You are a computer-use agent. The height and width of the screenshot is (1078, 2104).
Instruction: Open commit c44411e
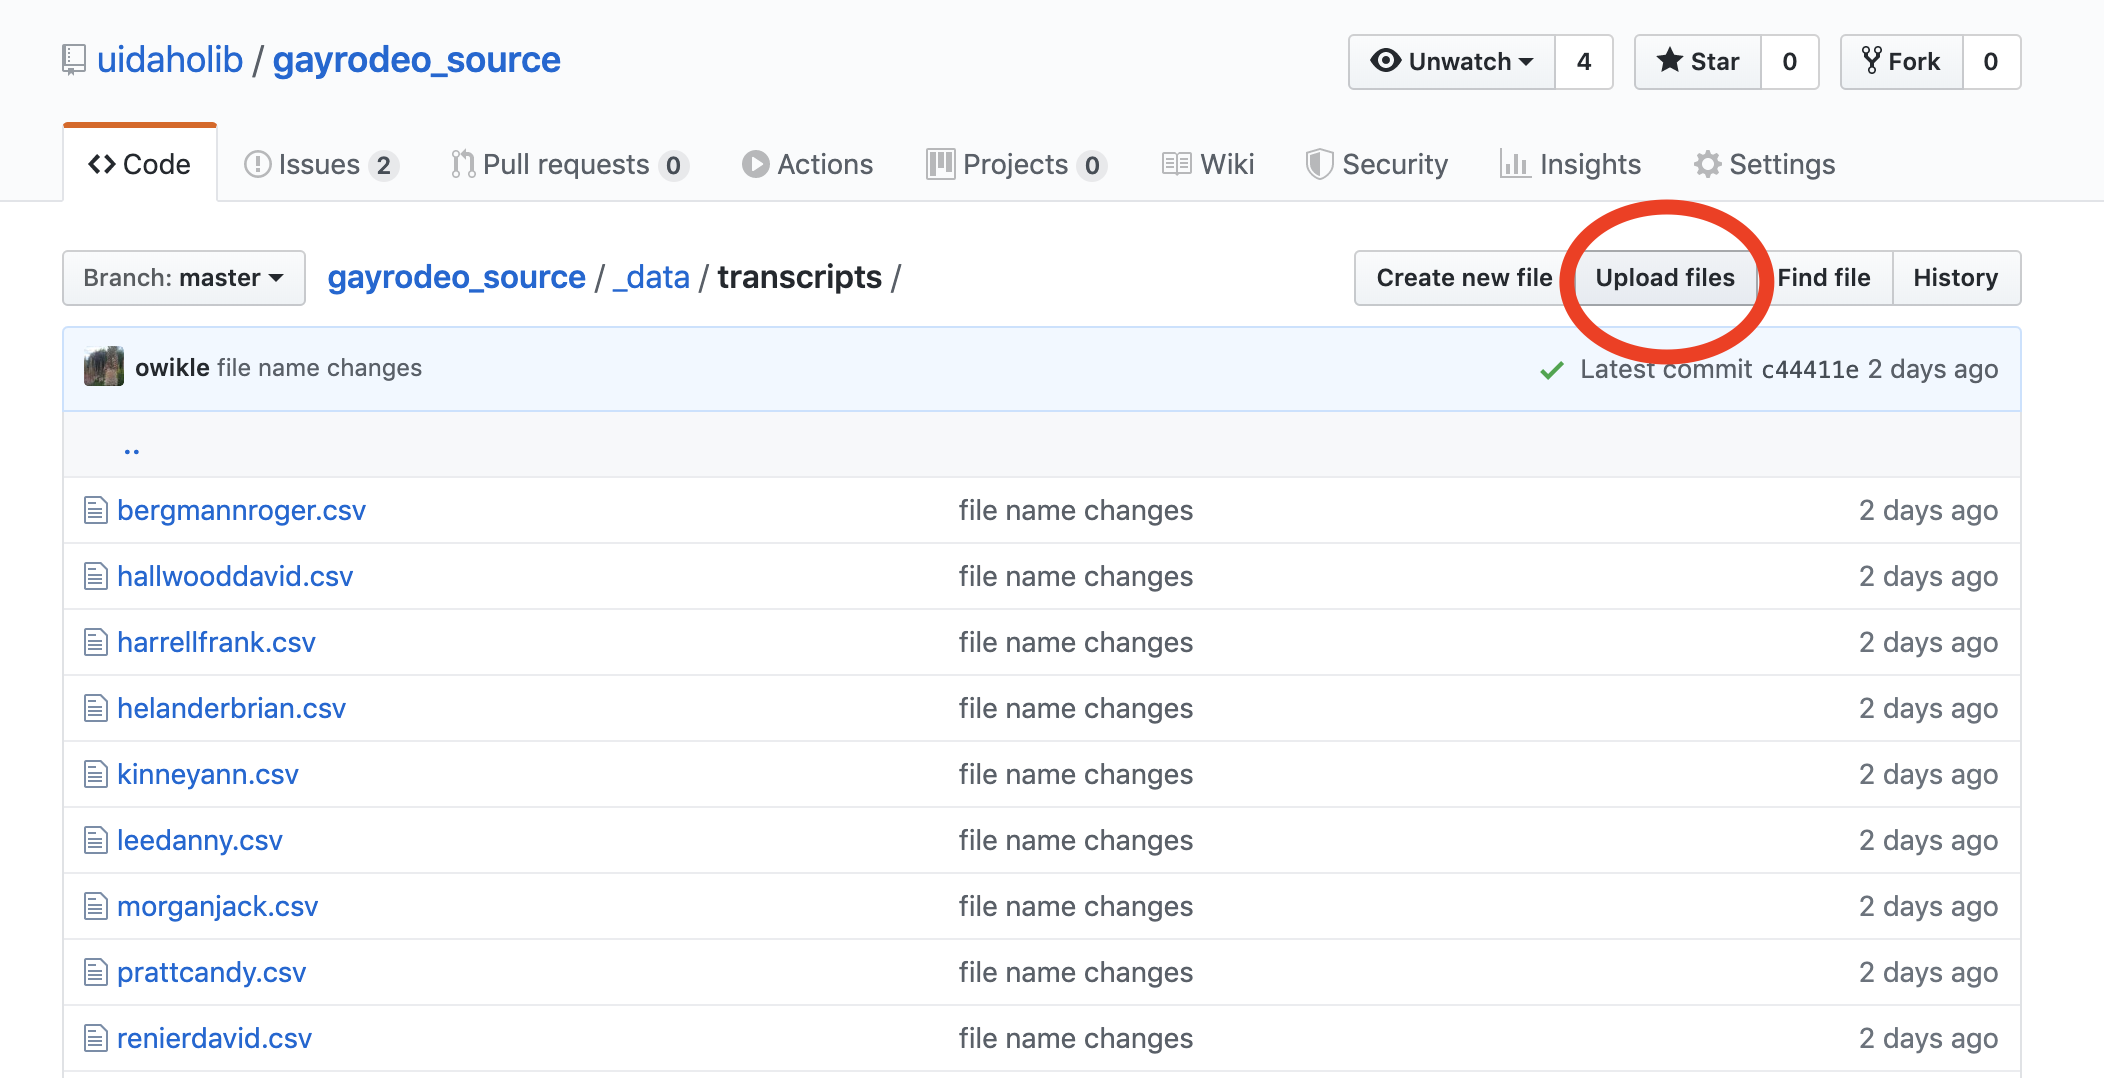(x=1813, y=369)
